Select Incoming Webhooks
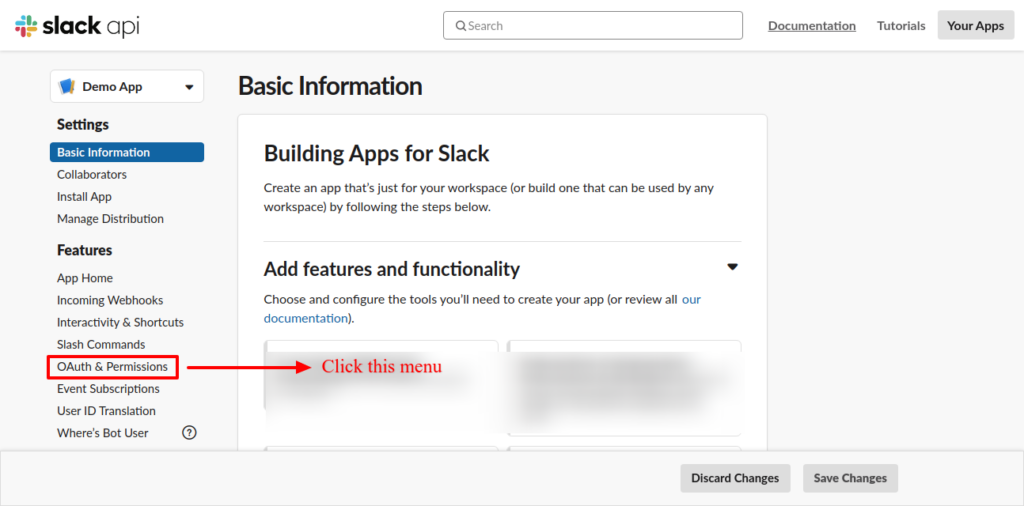 click(x=110, y=300)
